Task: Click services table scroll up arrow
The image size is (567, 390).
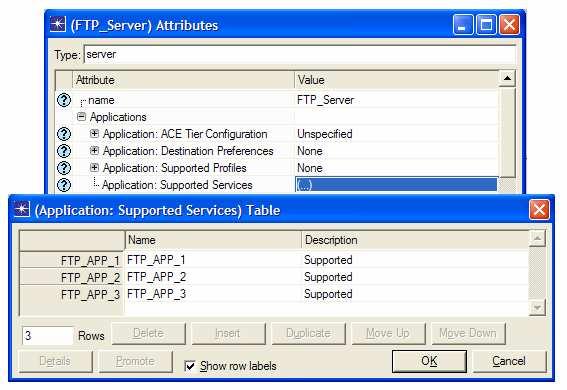Action: pyautogui.click(x=537, y=239)
